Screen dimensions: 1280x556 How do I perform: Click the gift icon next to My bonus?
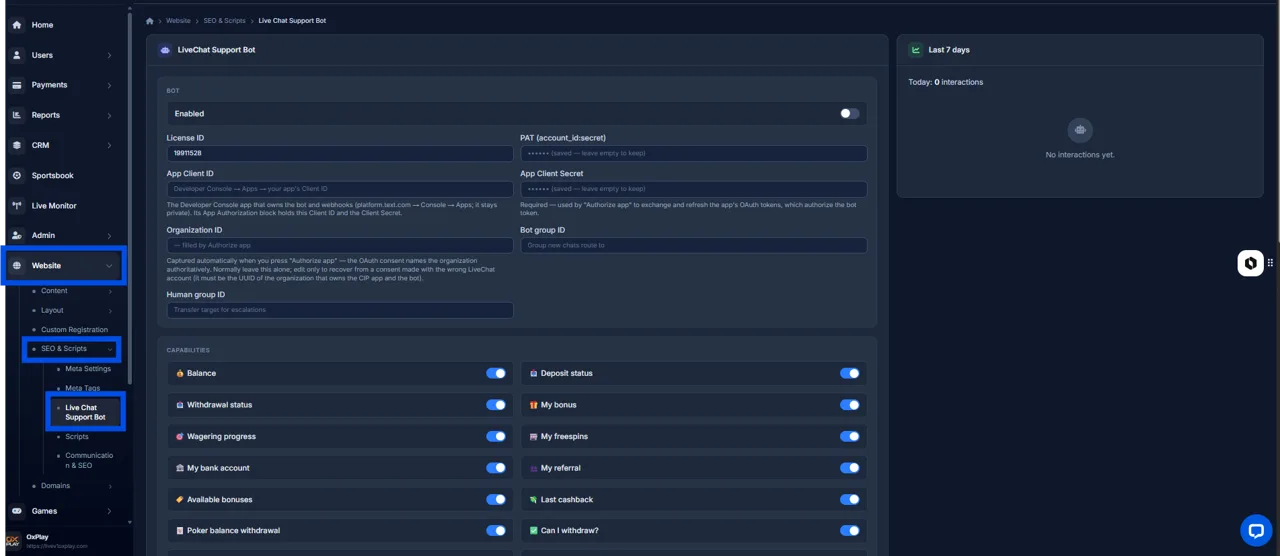pos(534,405)
